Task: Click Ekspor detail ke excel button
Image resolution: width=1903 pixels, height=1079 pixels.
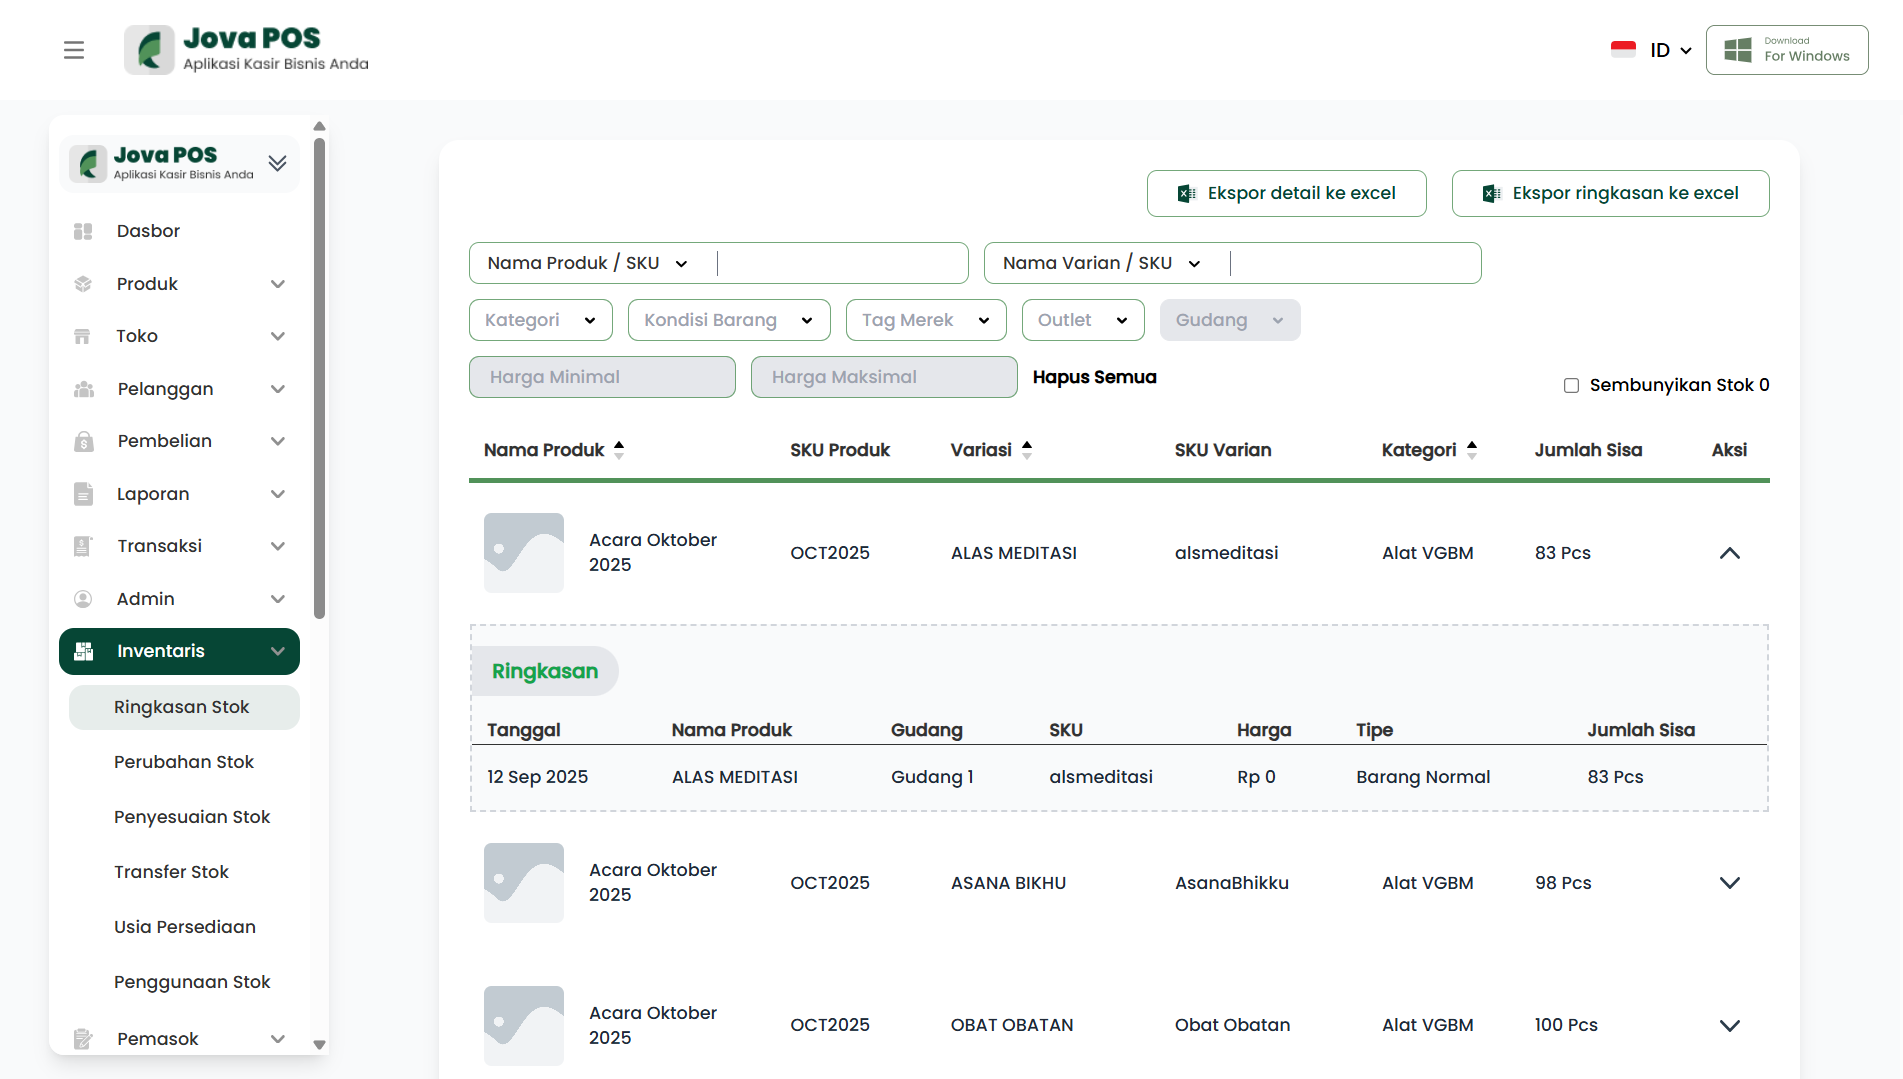Action: [x=1286, y=193]
